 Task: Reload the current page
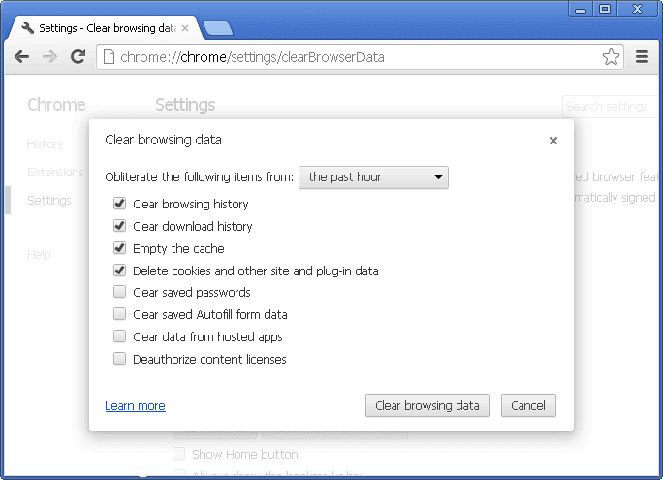pyautogui.click(x=78, y=57)
